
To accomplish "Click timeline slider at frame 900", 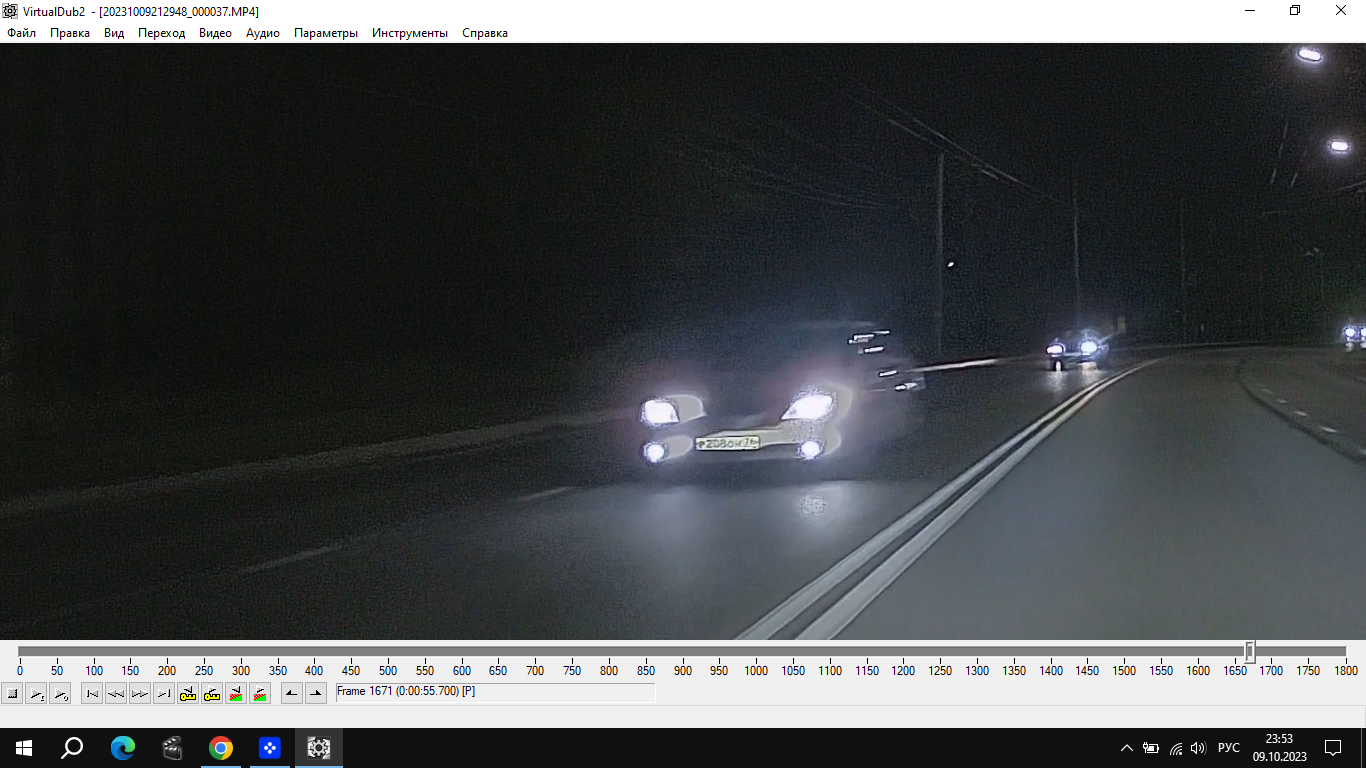I will click(682, 652).
